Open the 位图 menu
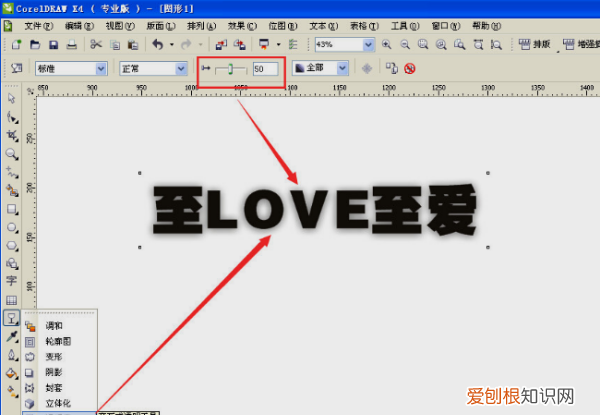This screenshot has width=600, height=415. (x=283, y=26)
